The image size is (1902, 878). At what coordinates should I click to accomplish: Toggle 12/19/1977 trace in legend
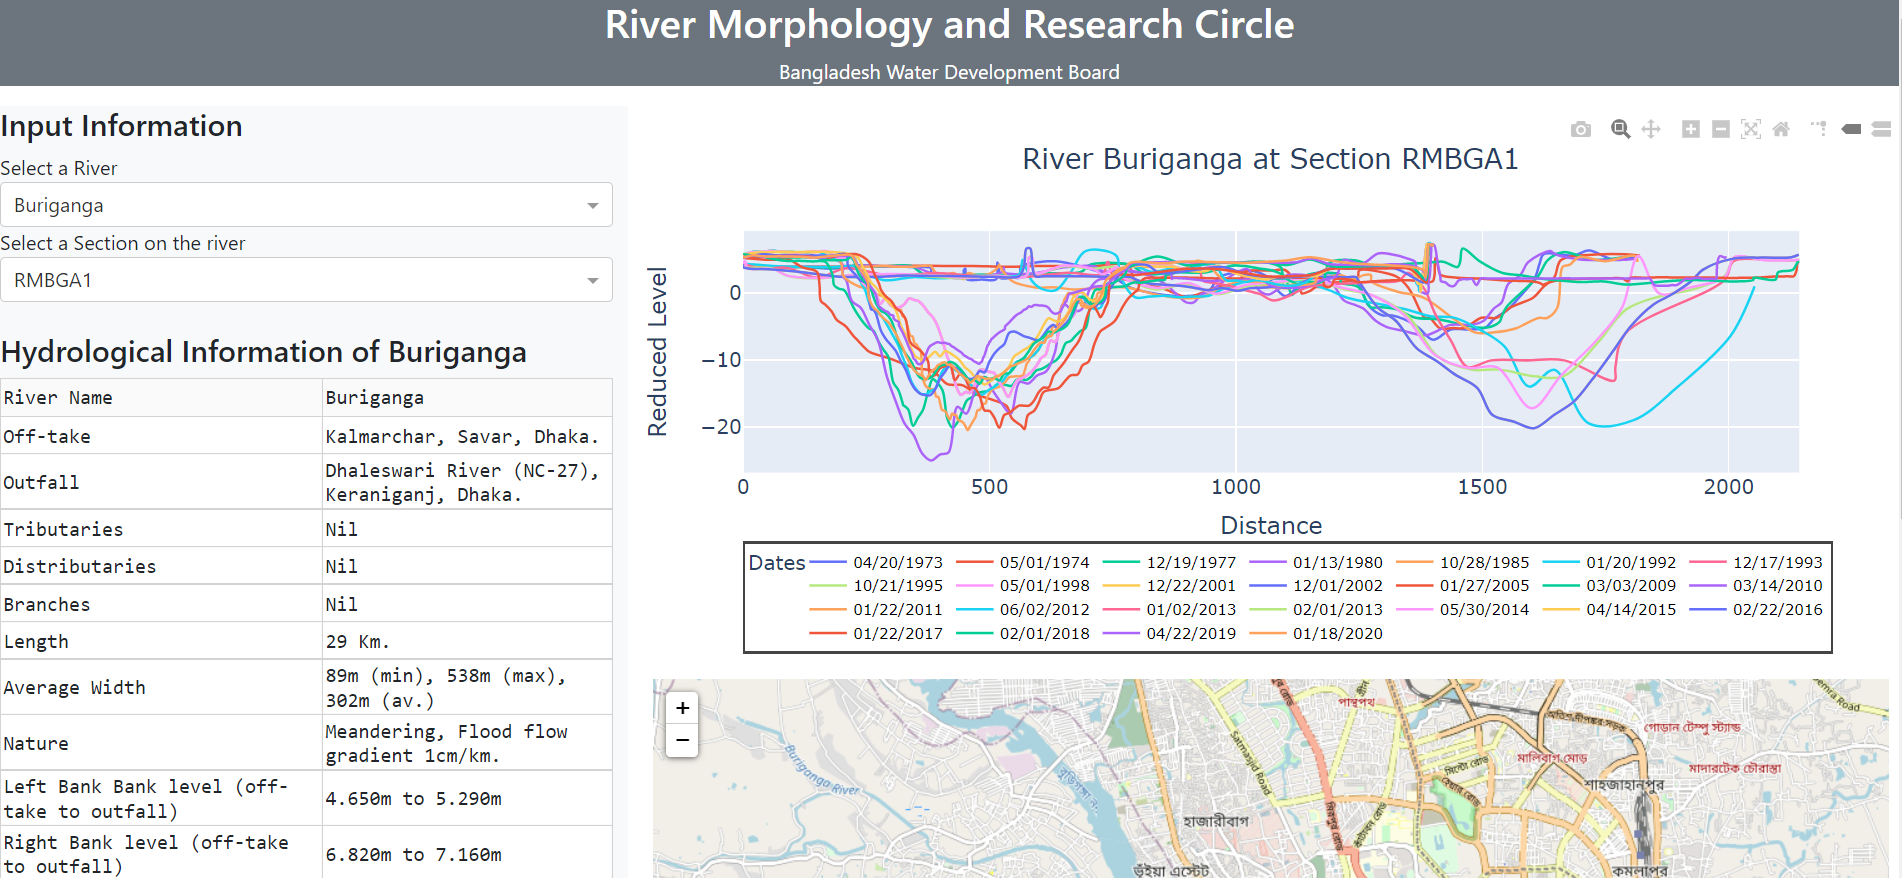coord(1170,563)
